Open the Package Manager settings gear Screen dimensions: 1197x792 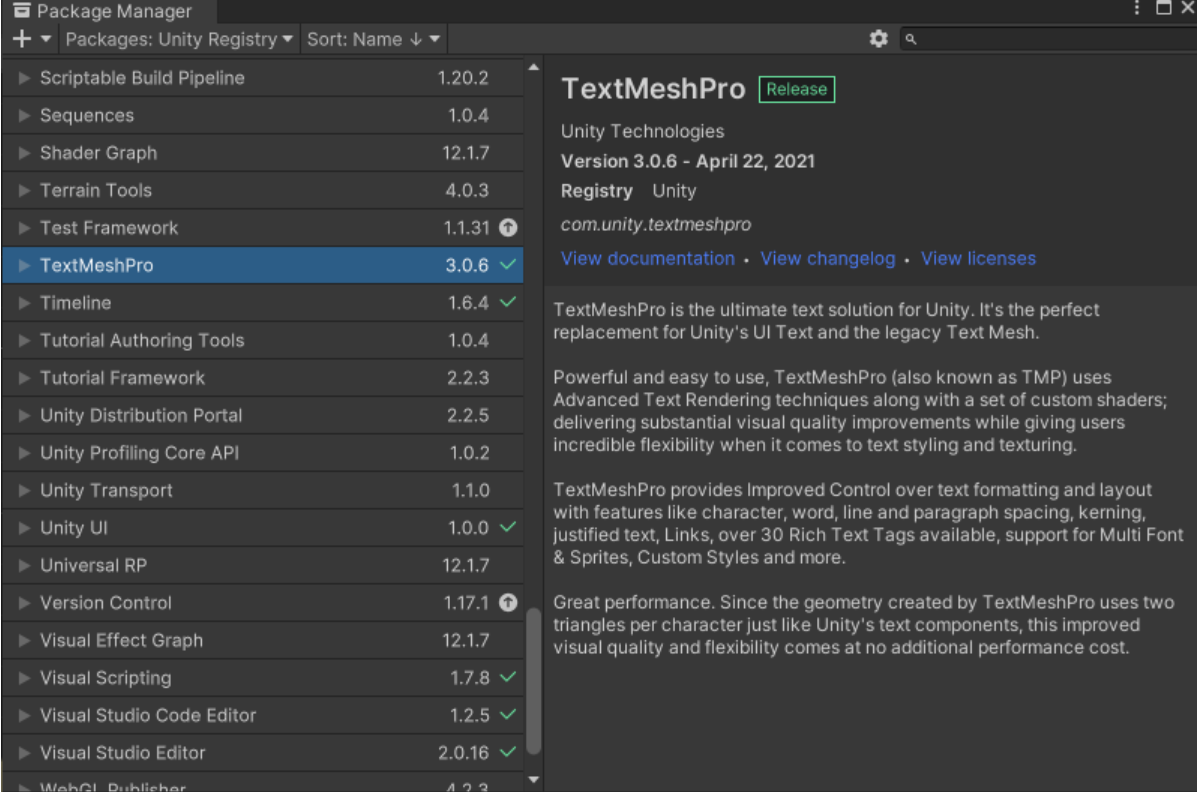click(x=879, y=39)
